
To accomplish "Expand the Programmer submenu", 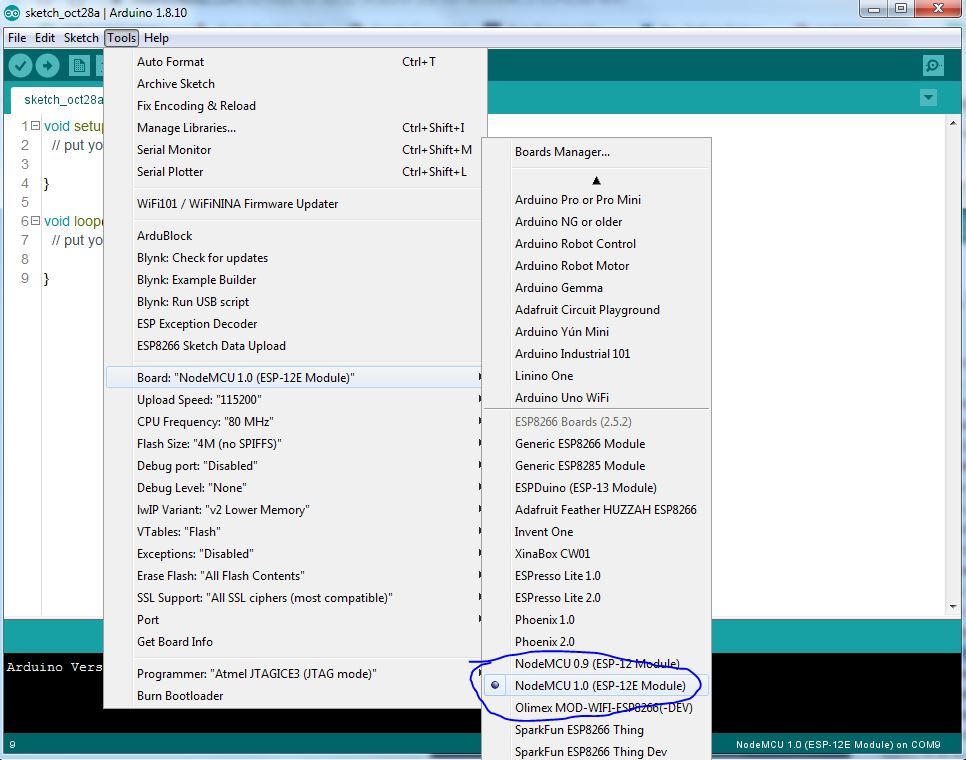I will pyautogui.click(x=294, y=674).
